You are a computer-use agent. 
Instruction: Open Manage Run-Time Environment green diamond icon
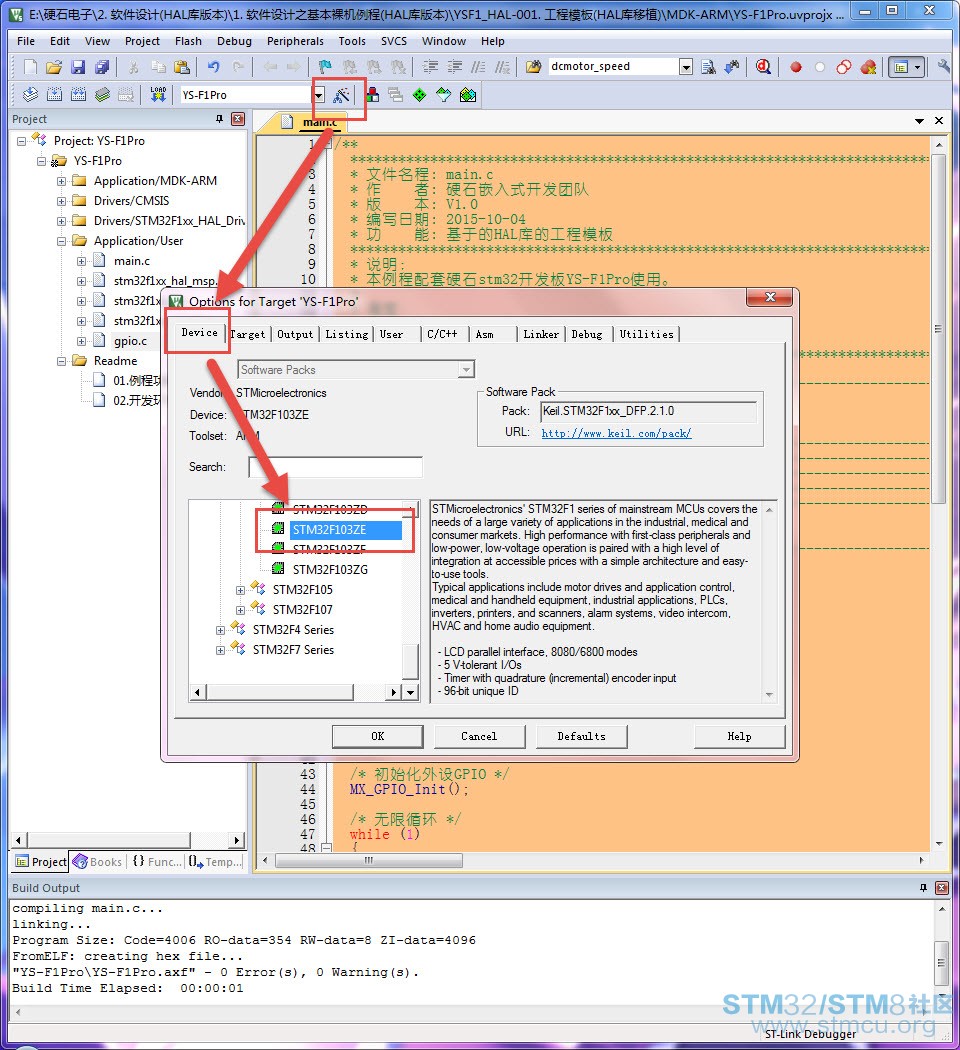click(419, 94)
